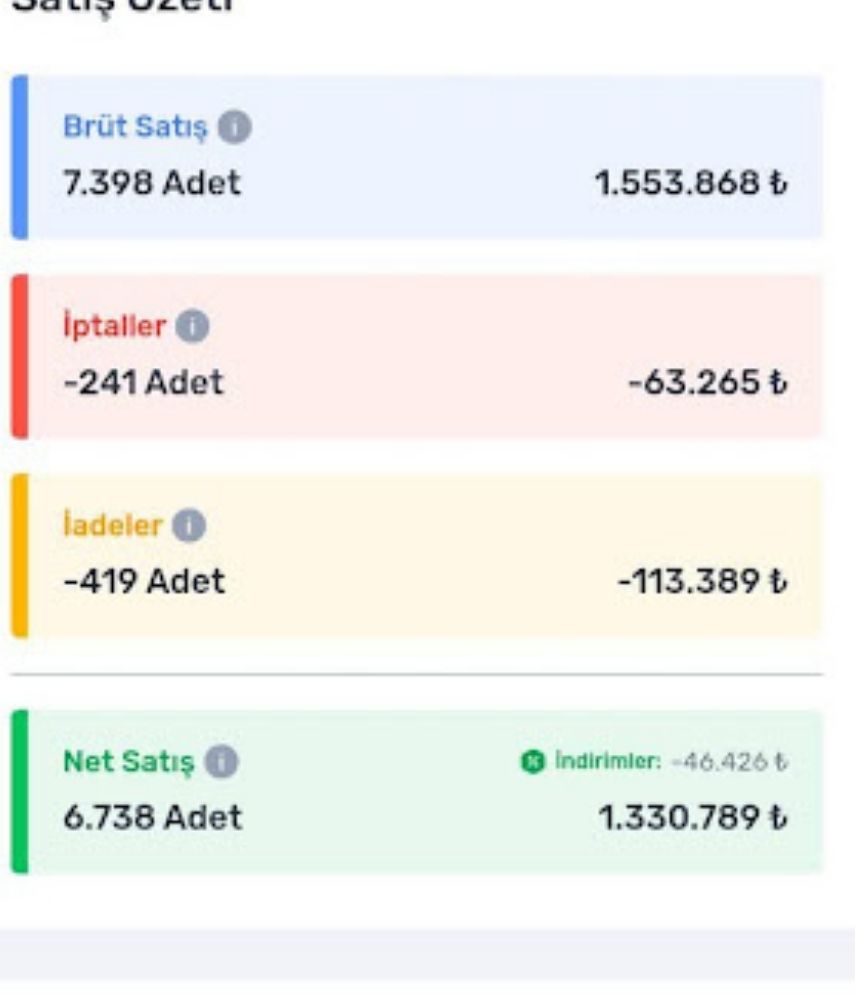The height and width of the screenshot is (999, 866).
Task: Select the Brüt Satış label
Action: (x=135, y=128)
